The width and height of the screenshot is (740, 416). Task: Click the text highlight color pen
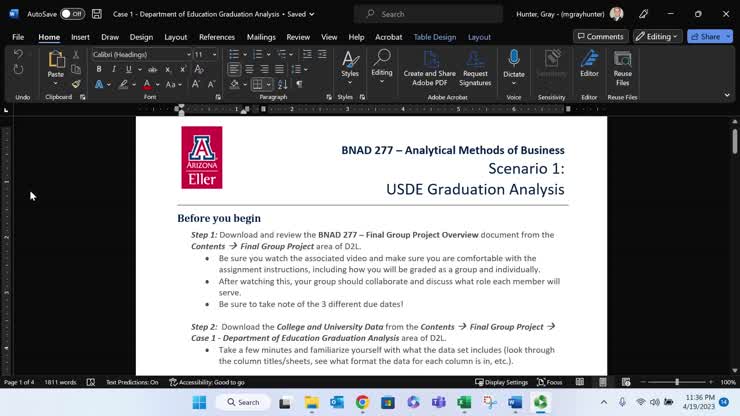coord(123,85)
